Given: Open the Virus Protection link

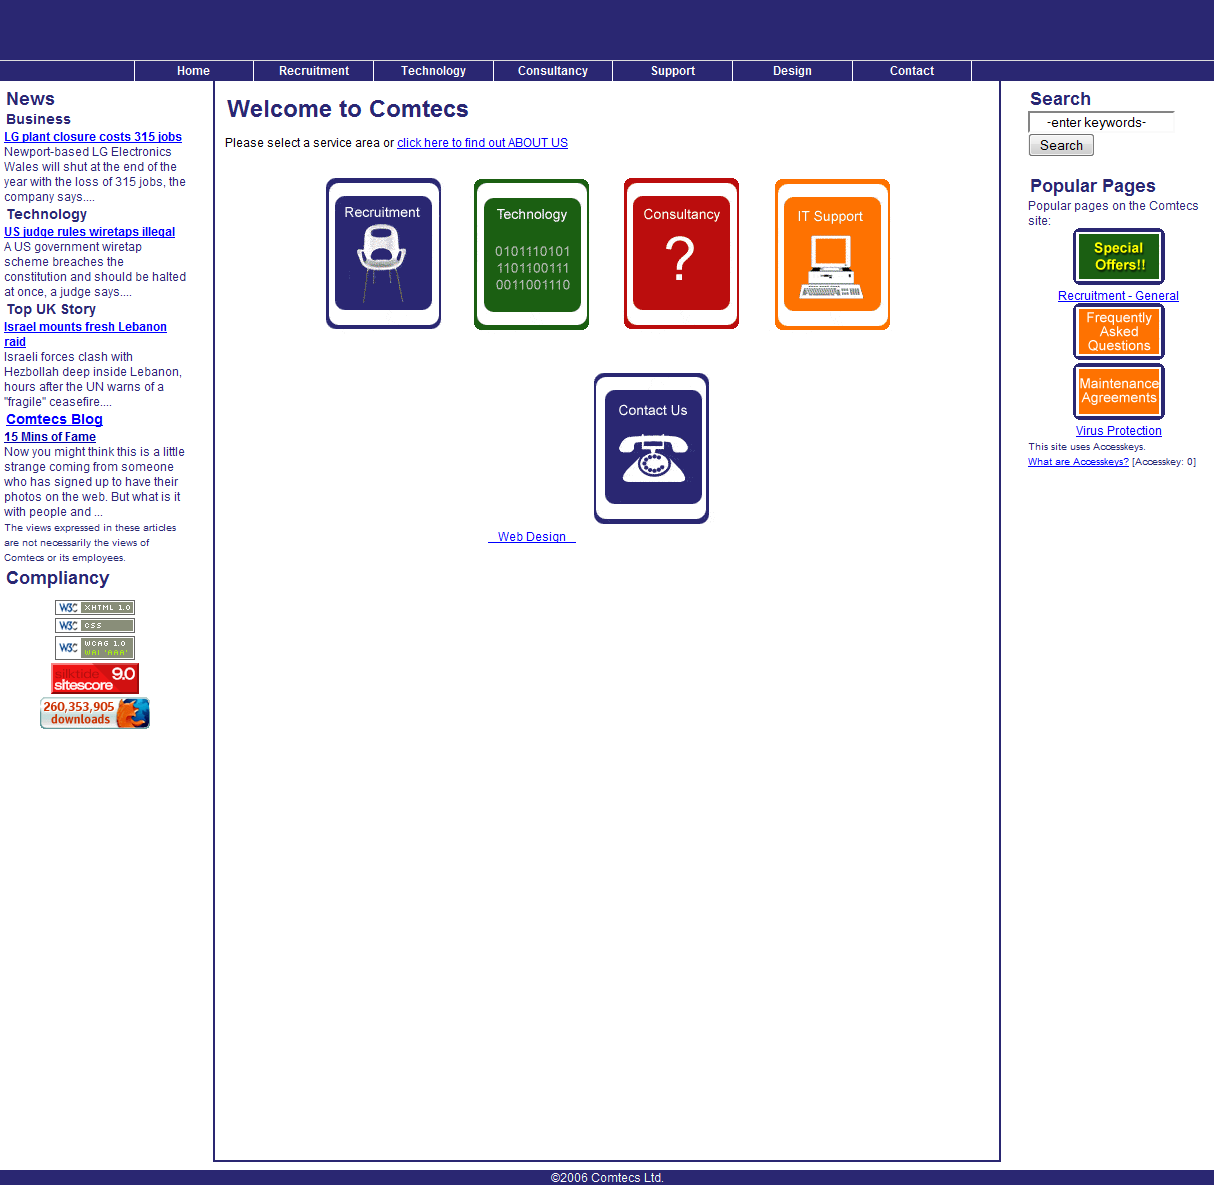Looking at the screenshot, I should click(1118, 431).
